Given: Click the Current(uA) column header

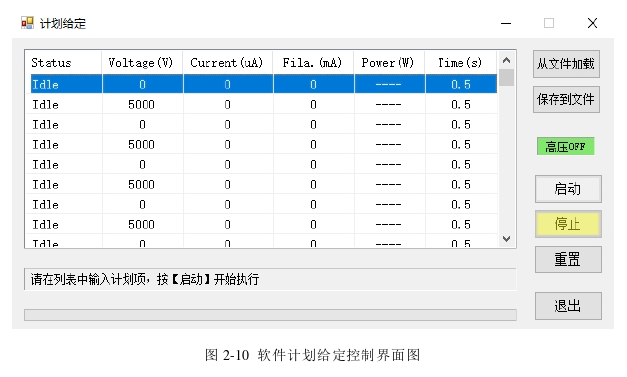Looking at the screenshot, I should pyautogui.click(x=228, y=63).
